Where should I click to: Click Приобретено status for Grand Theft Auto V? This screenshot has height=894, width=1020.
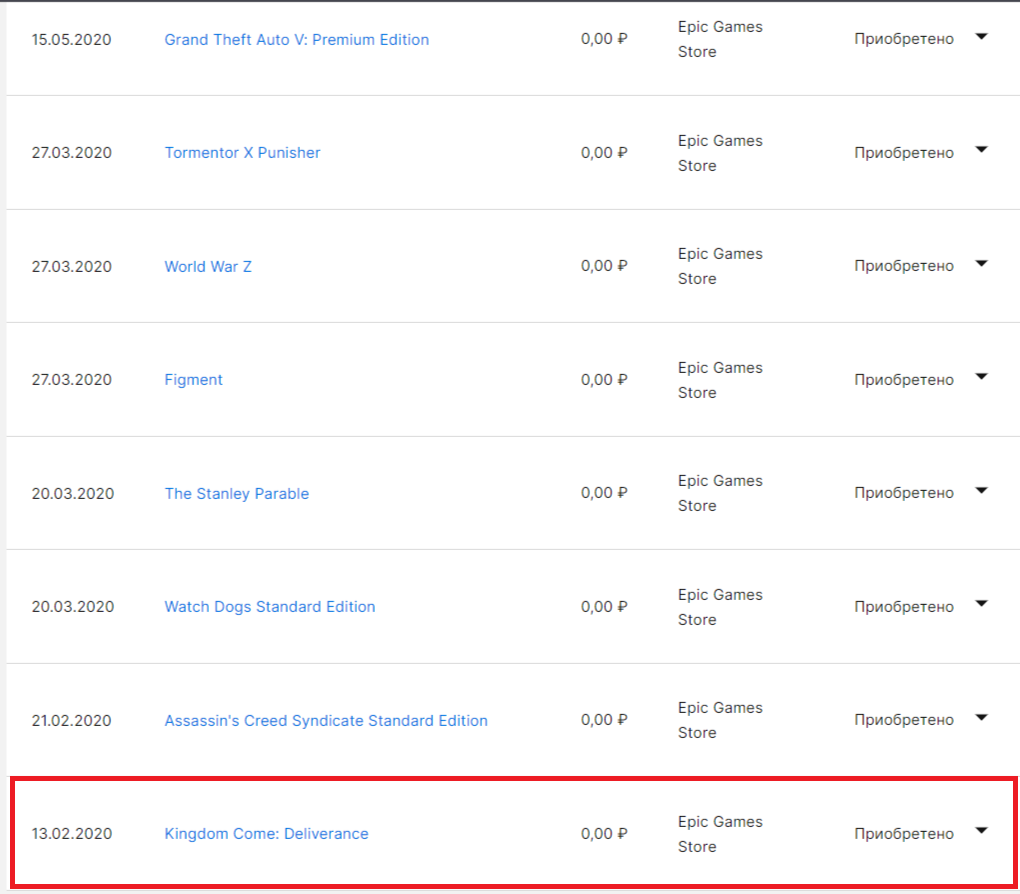click(x=904, y=40)
